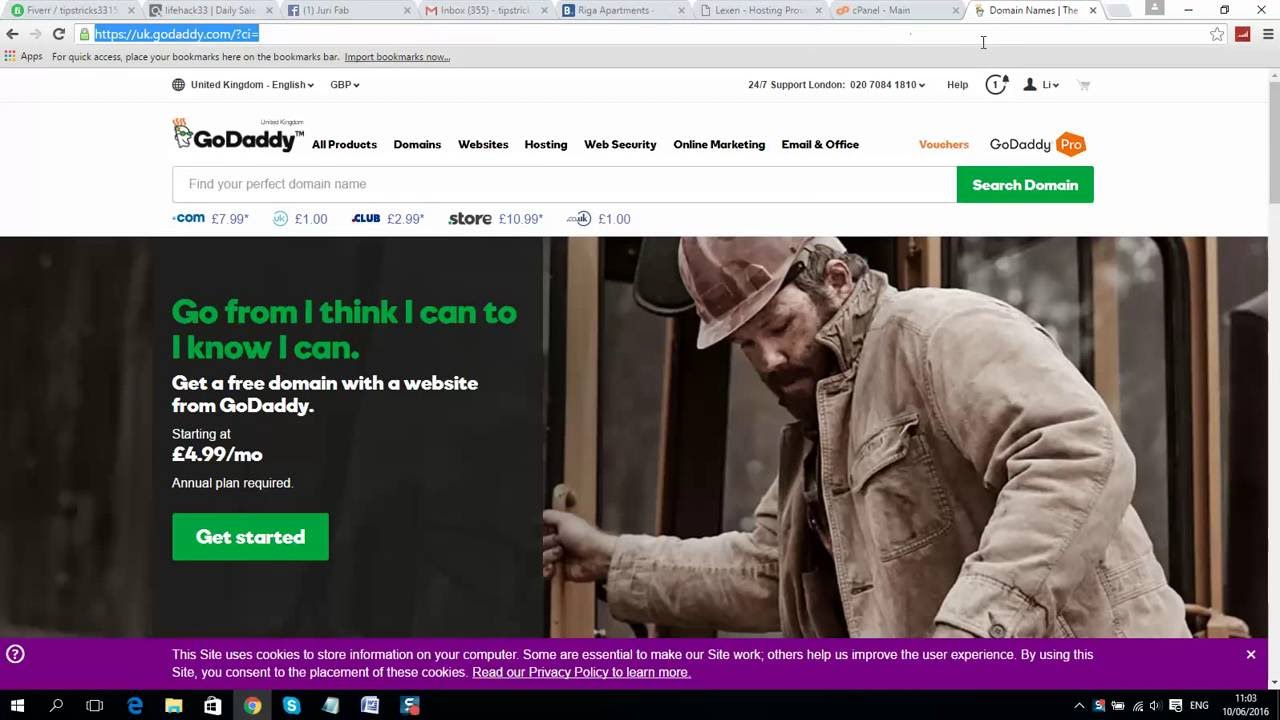
Task: Switch to lifehack33 Daily Sale tab
Action: (208, 11)
